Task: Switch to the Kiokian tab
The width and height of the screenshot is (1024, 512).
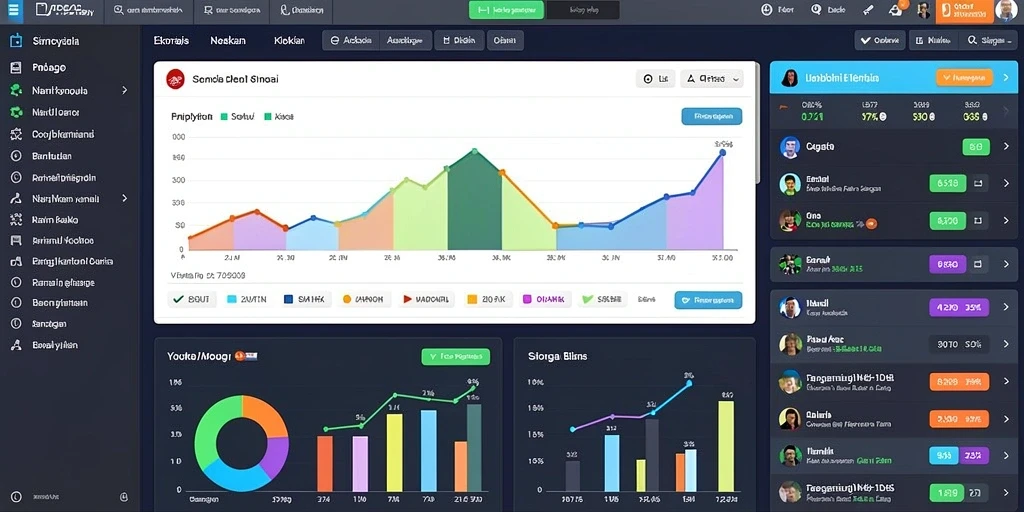Action: click(x=289, y=40)
